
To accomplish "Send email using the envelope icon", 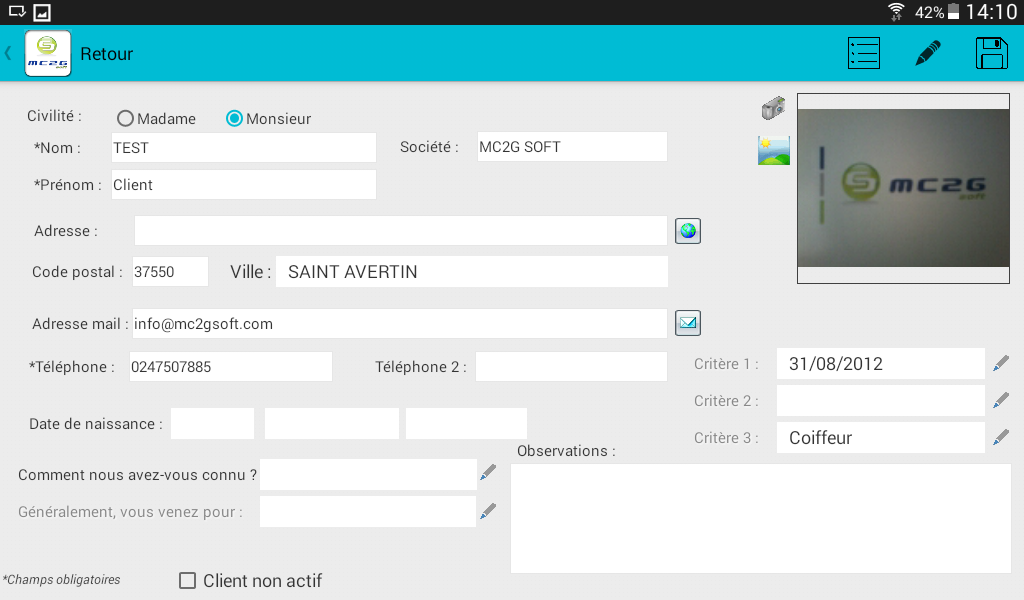I will click(688, 323).
